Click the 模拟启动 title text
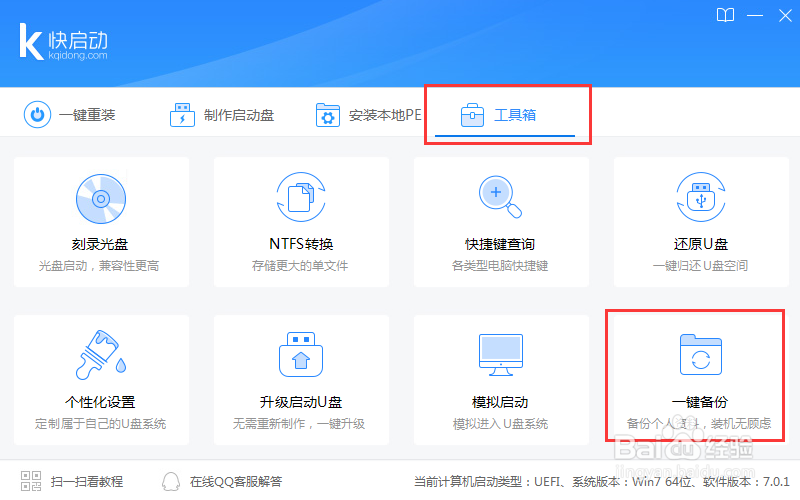The height and width of the screenshot is (500, 800). [500, 402]
